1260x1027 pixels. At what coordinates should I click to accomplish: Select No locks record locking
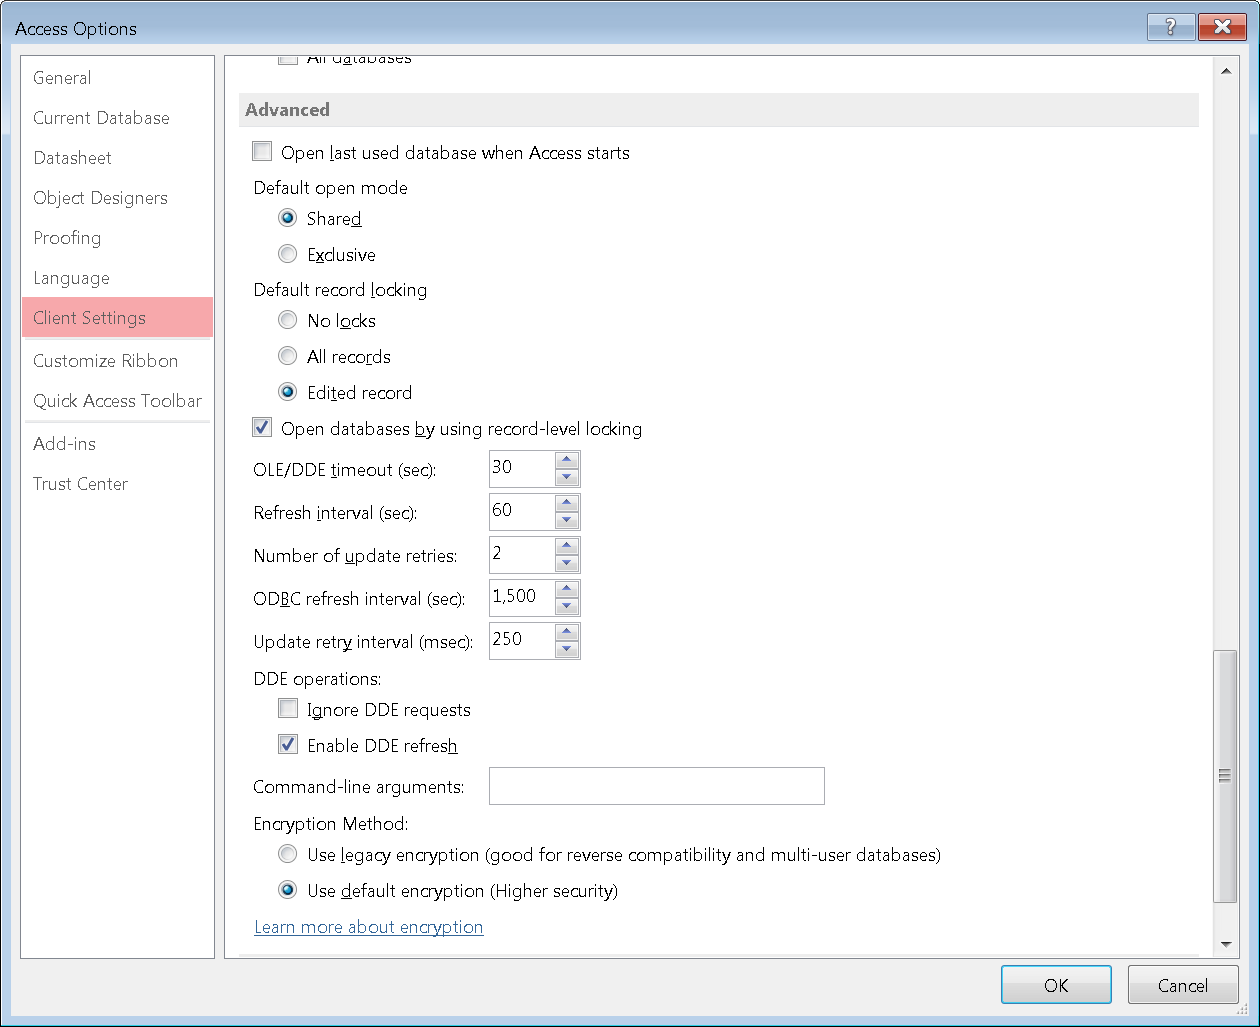tap(288, 320)
